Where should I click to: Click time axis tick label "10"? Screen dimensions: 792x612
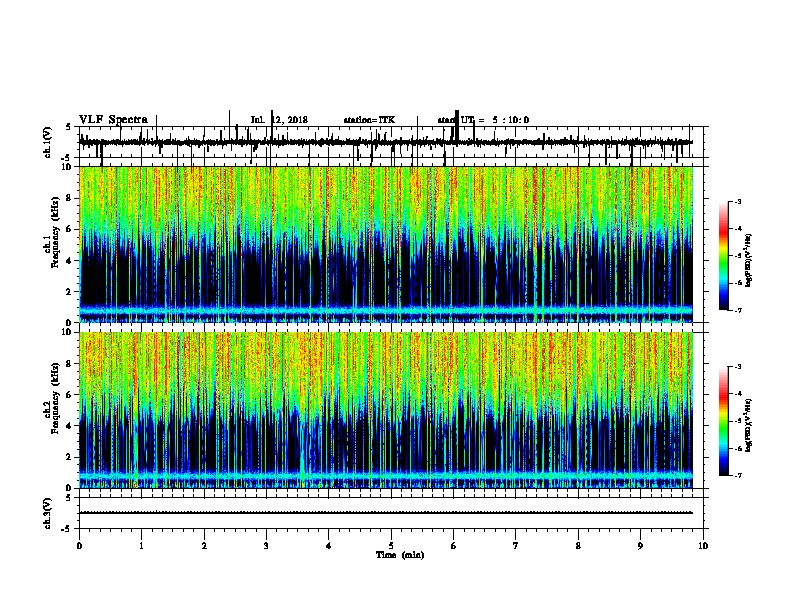pos(703,546)
